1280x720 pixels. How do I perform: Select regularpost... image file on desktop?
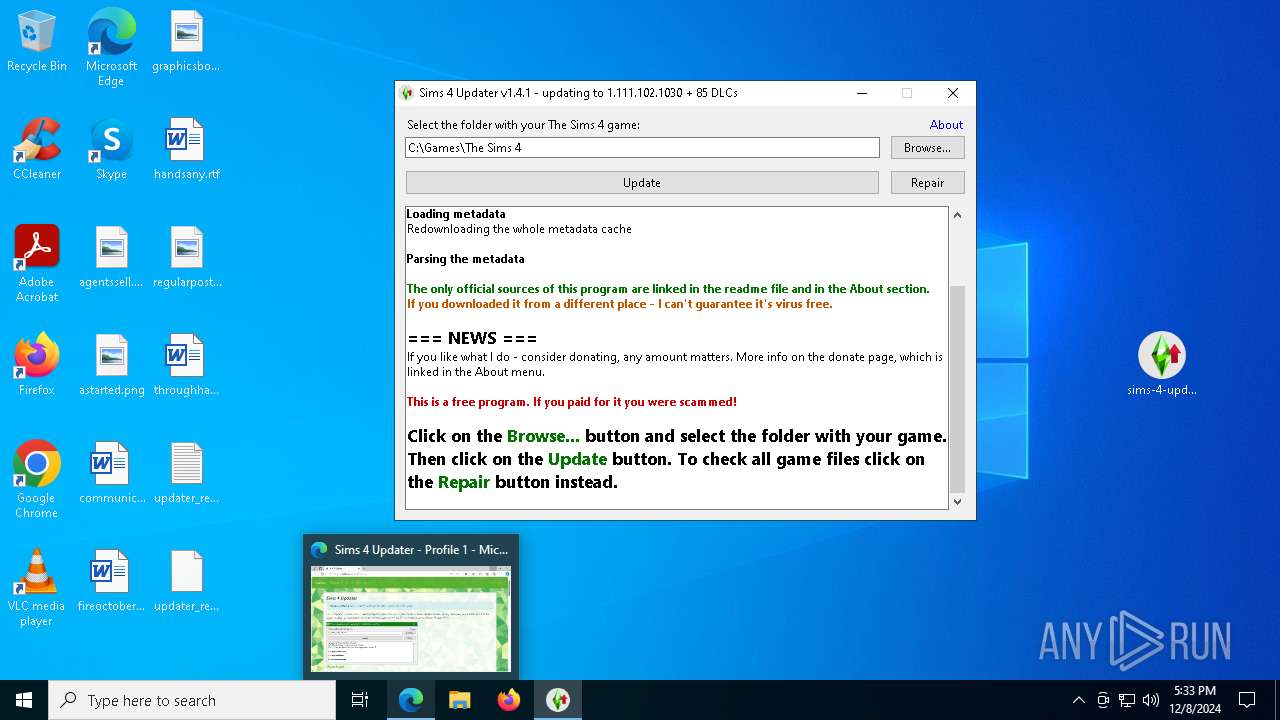click(x=186, y=257)
